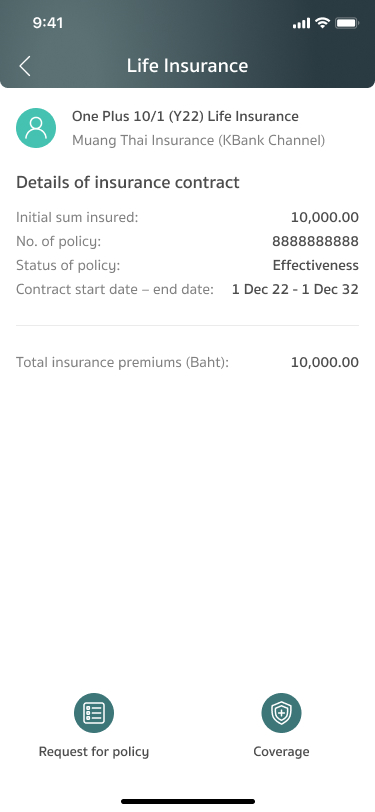Tap the Wi-Fi status icon
Screen dimensions: 375x812
coord(323,23)
